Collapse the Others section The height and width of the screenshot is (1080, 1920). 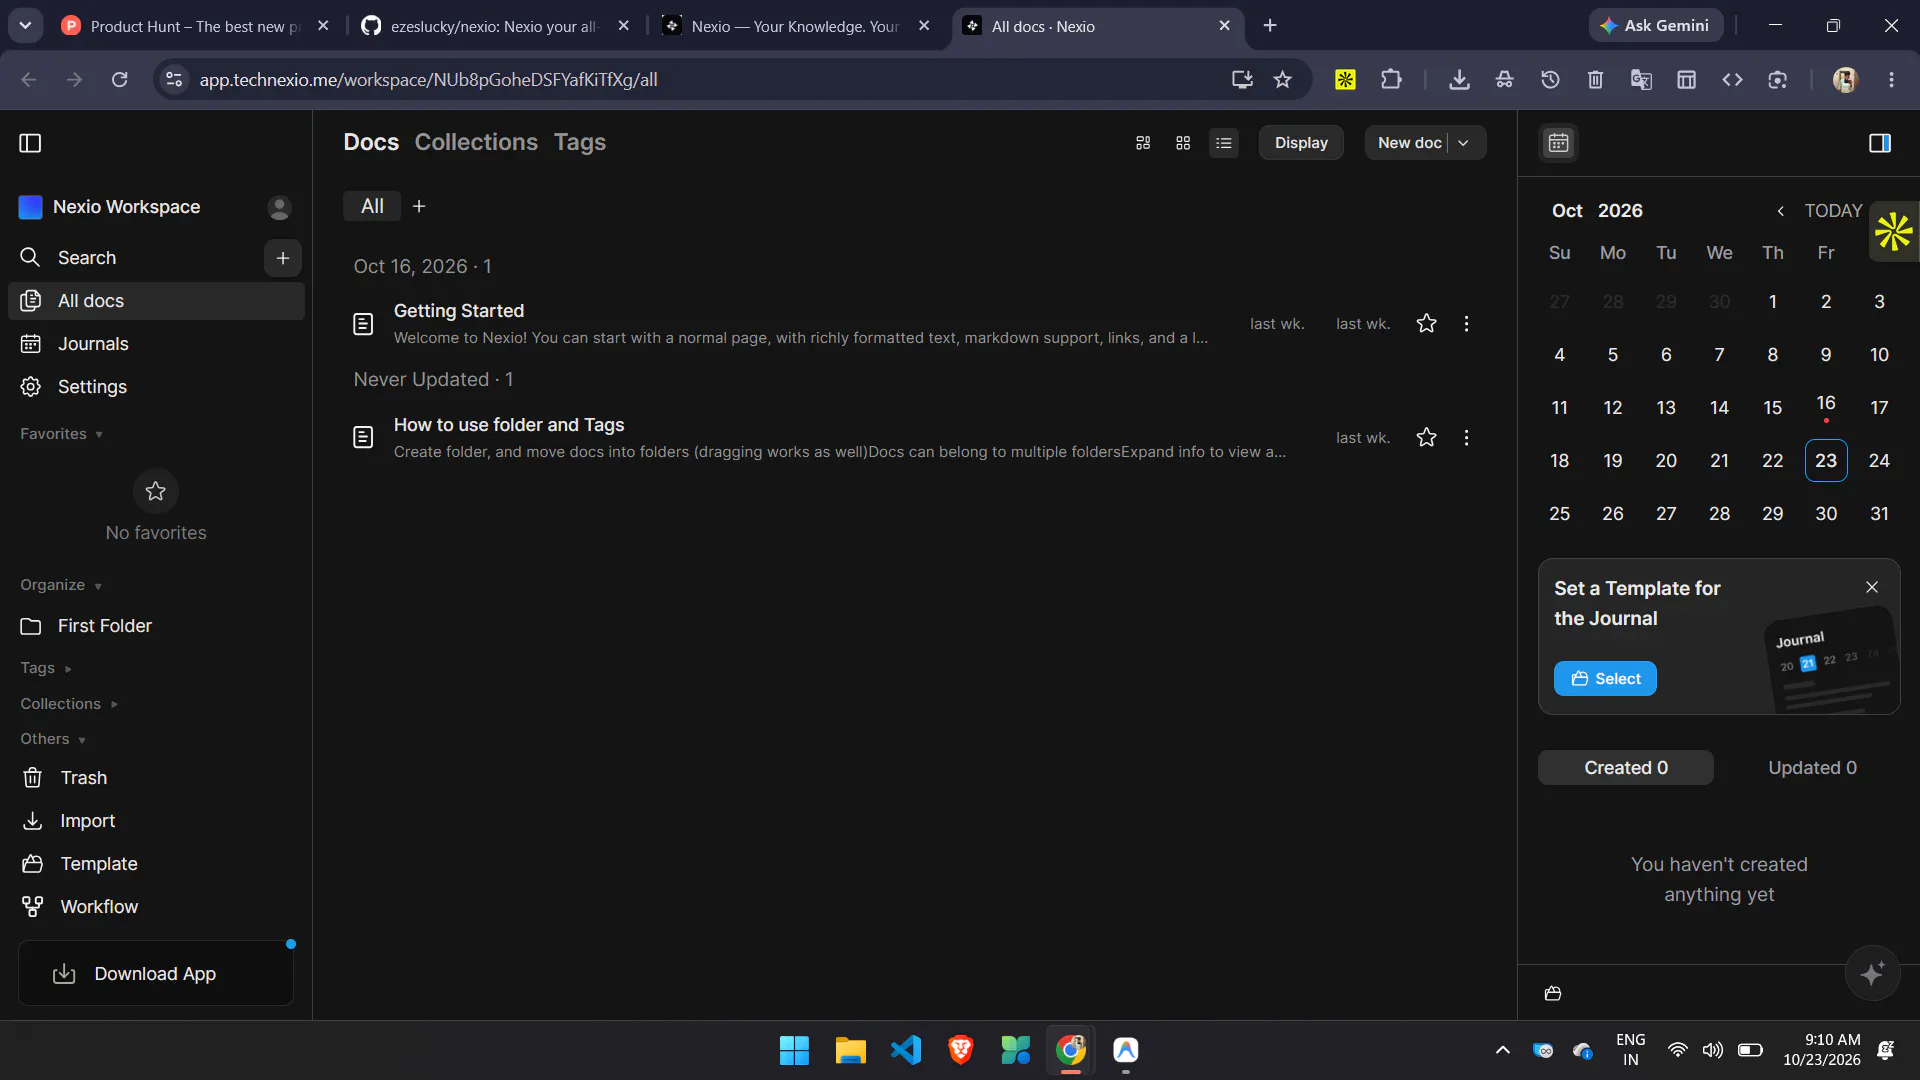(53, 739)
